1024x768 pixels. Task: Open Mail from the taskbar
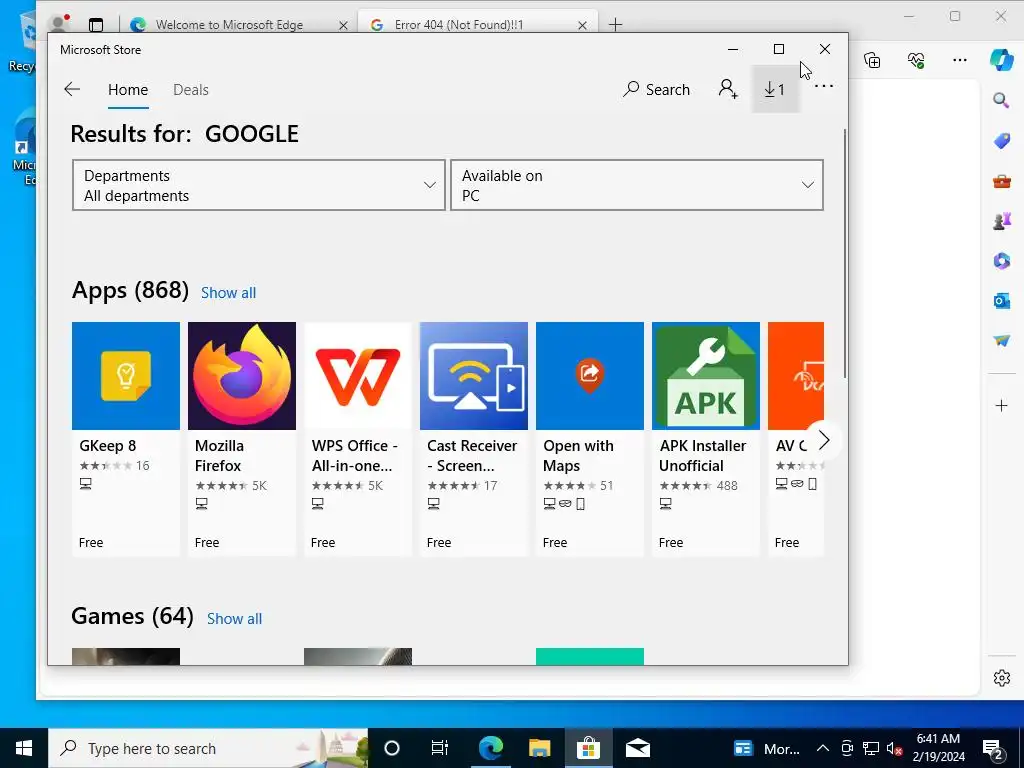[x=637, y=748]
